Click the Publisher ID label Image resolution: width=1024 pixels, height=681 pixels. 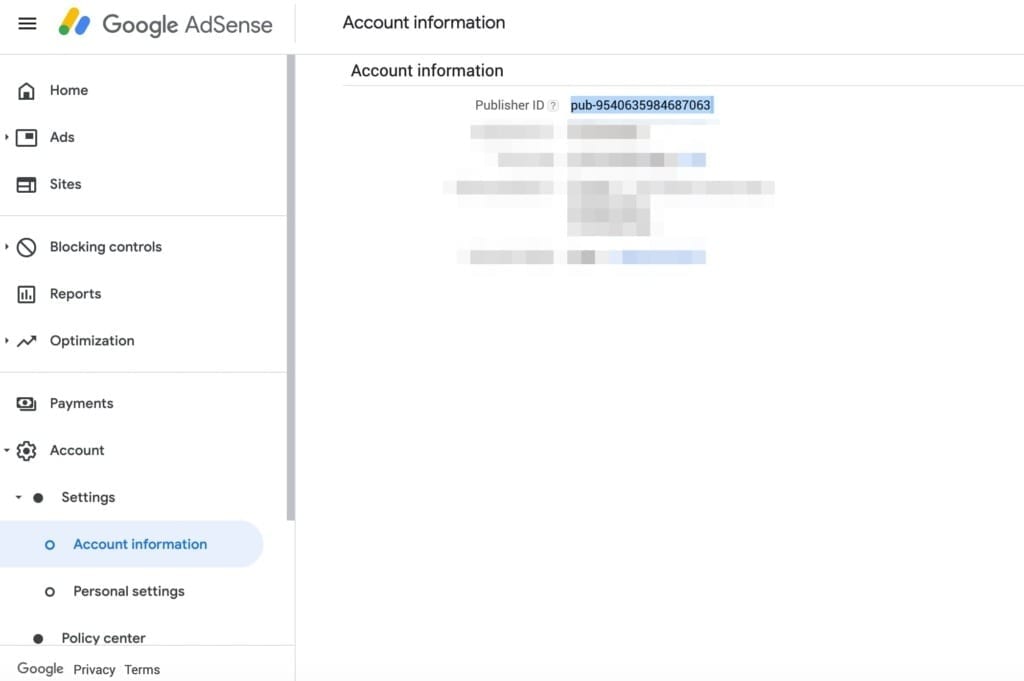click(x=509, y=105)
